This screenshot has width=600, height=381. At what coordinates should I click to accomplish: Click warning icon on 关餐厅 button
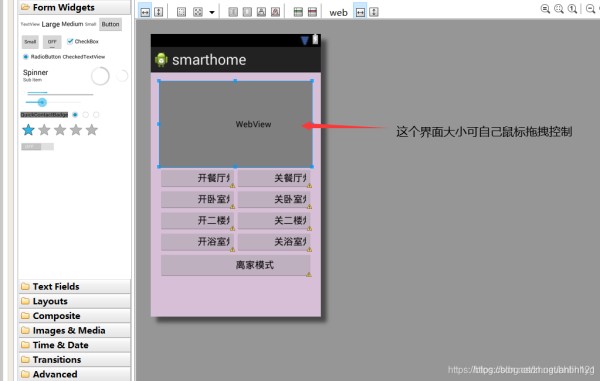[x=309, y=186]
